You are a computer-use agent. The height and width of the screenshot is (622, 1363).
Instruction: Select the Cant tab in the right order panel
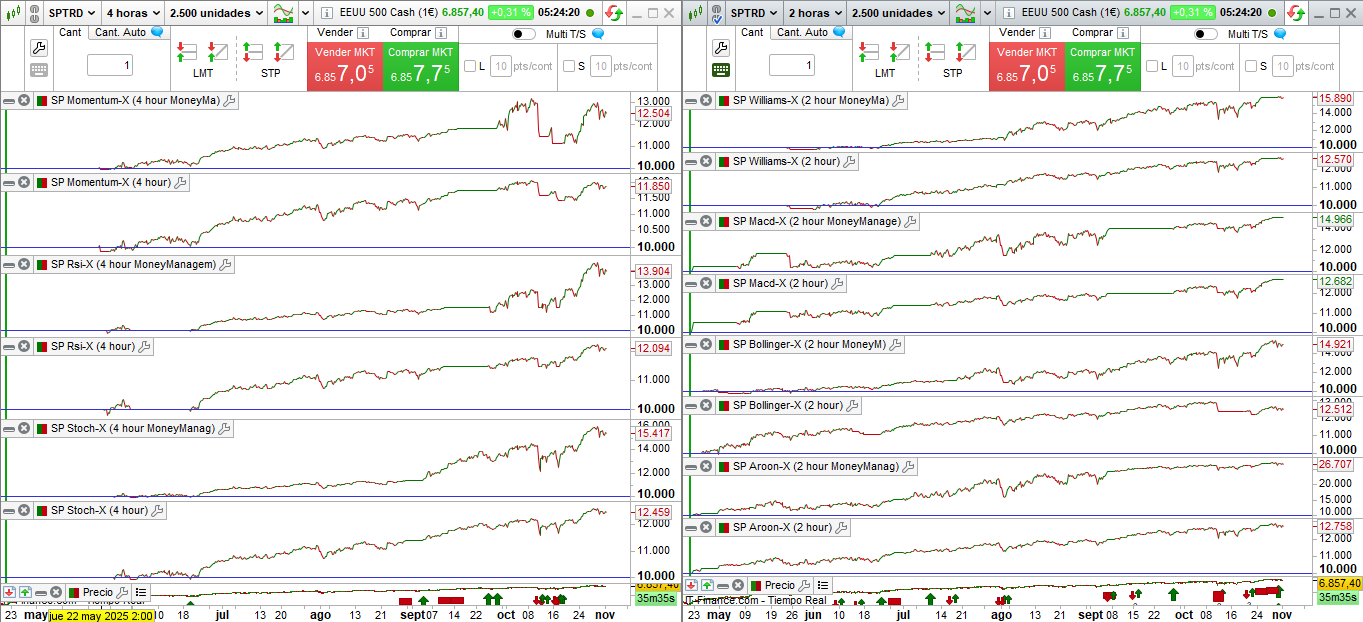pyautogui.click(x=752, y=32)
